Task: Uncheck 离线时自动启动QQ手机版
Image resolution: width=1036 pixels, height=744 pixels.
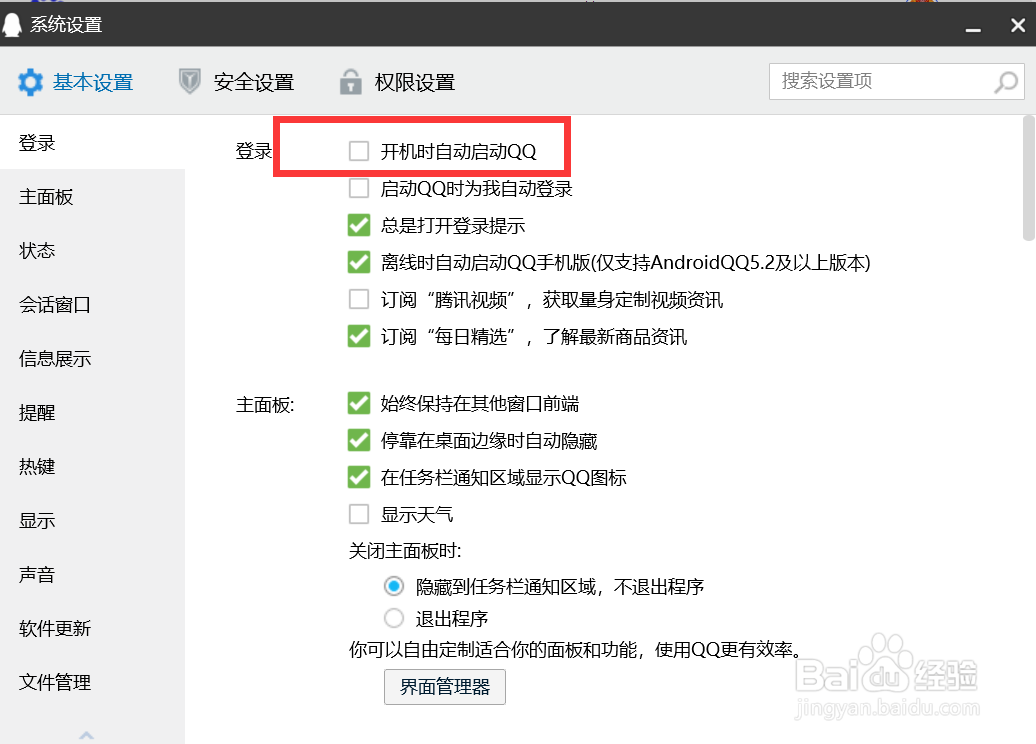Action: [x=359, y=262]
